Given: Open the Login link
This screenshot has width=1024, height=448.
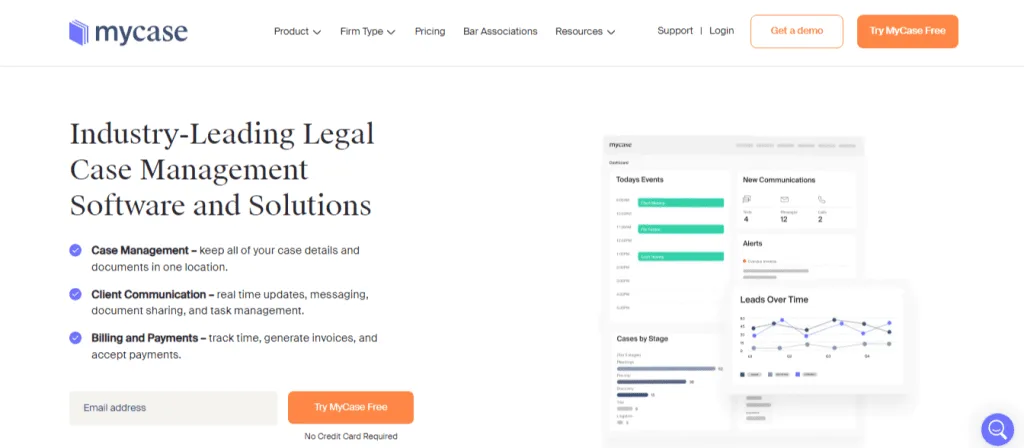Looking at the screenshot, I should click(722, 31).
